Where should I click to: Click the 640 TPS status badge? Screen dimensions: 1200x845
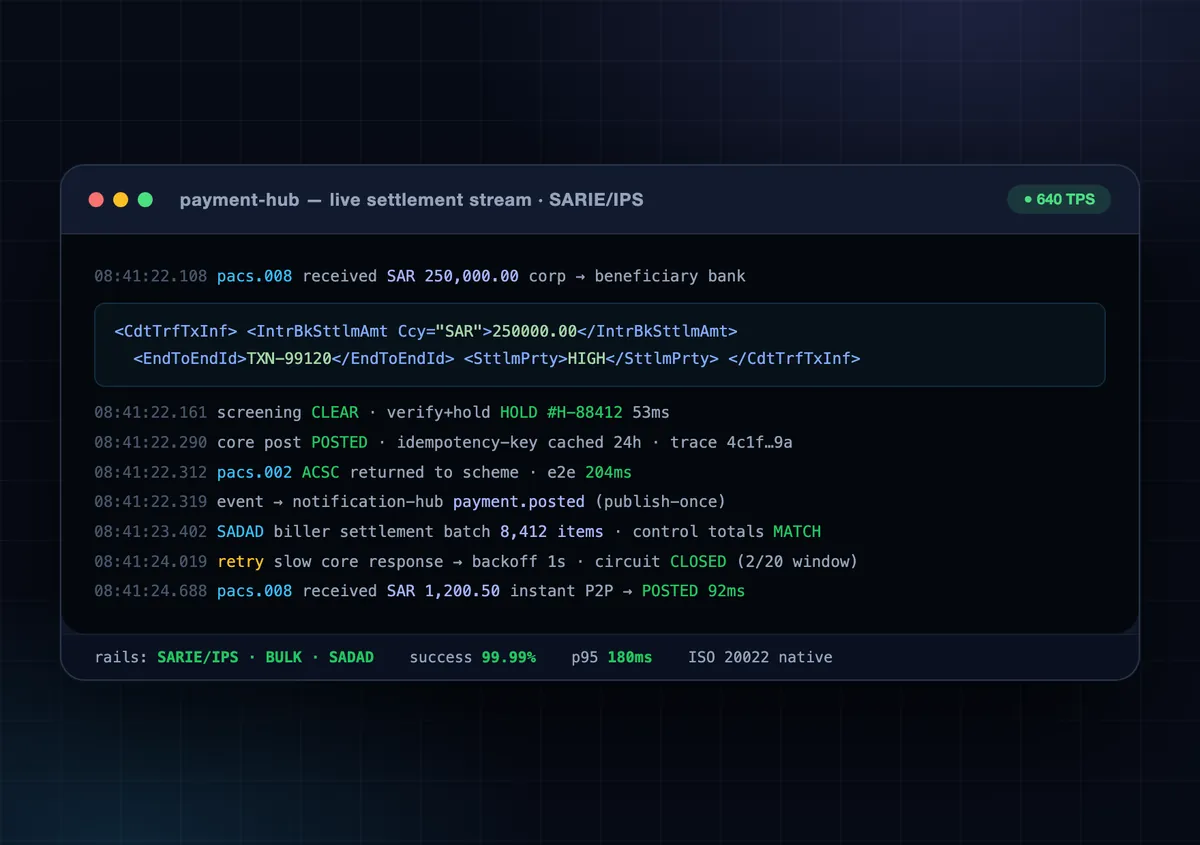(1059, 199)
